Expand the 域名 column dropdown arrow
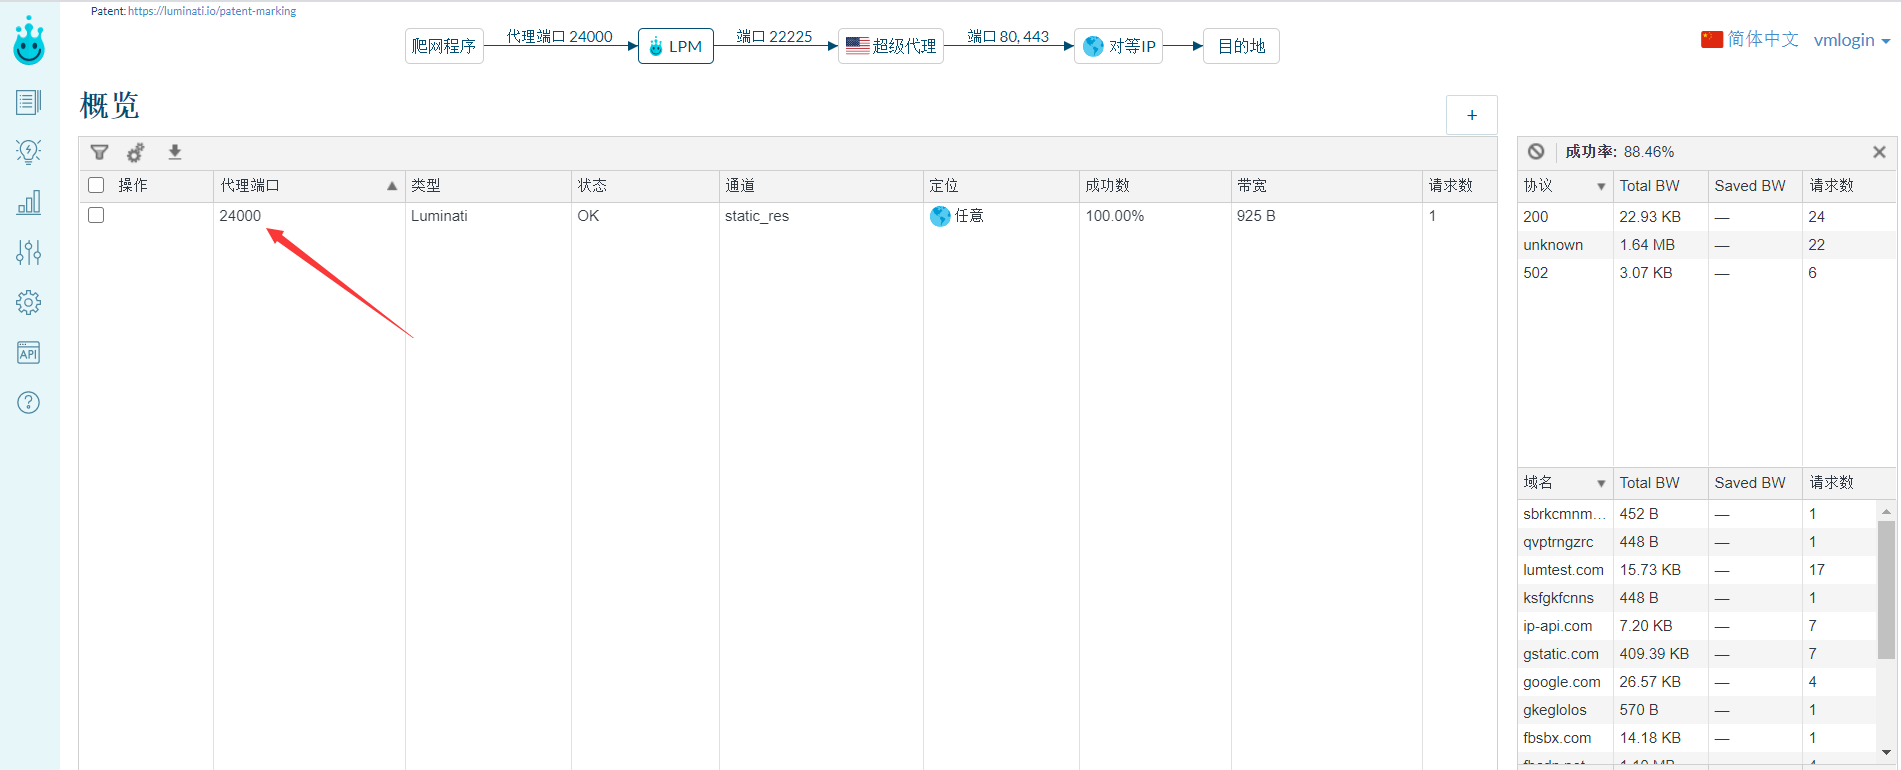 point(1601,484)
